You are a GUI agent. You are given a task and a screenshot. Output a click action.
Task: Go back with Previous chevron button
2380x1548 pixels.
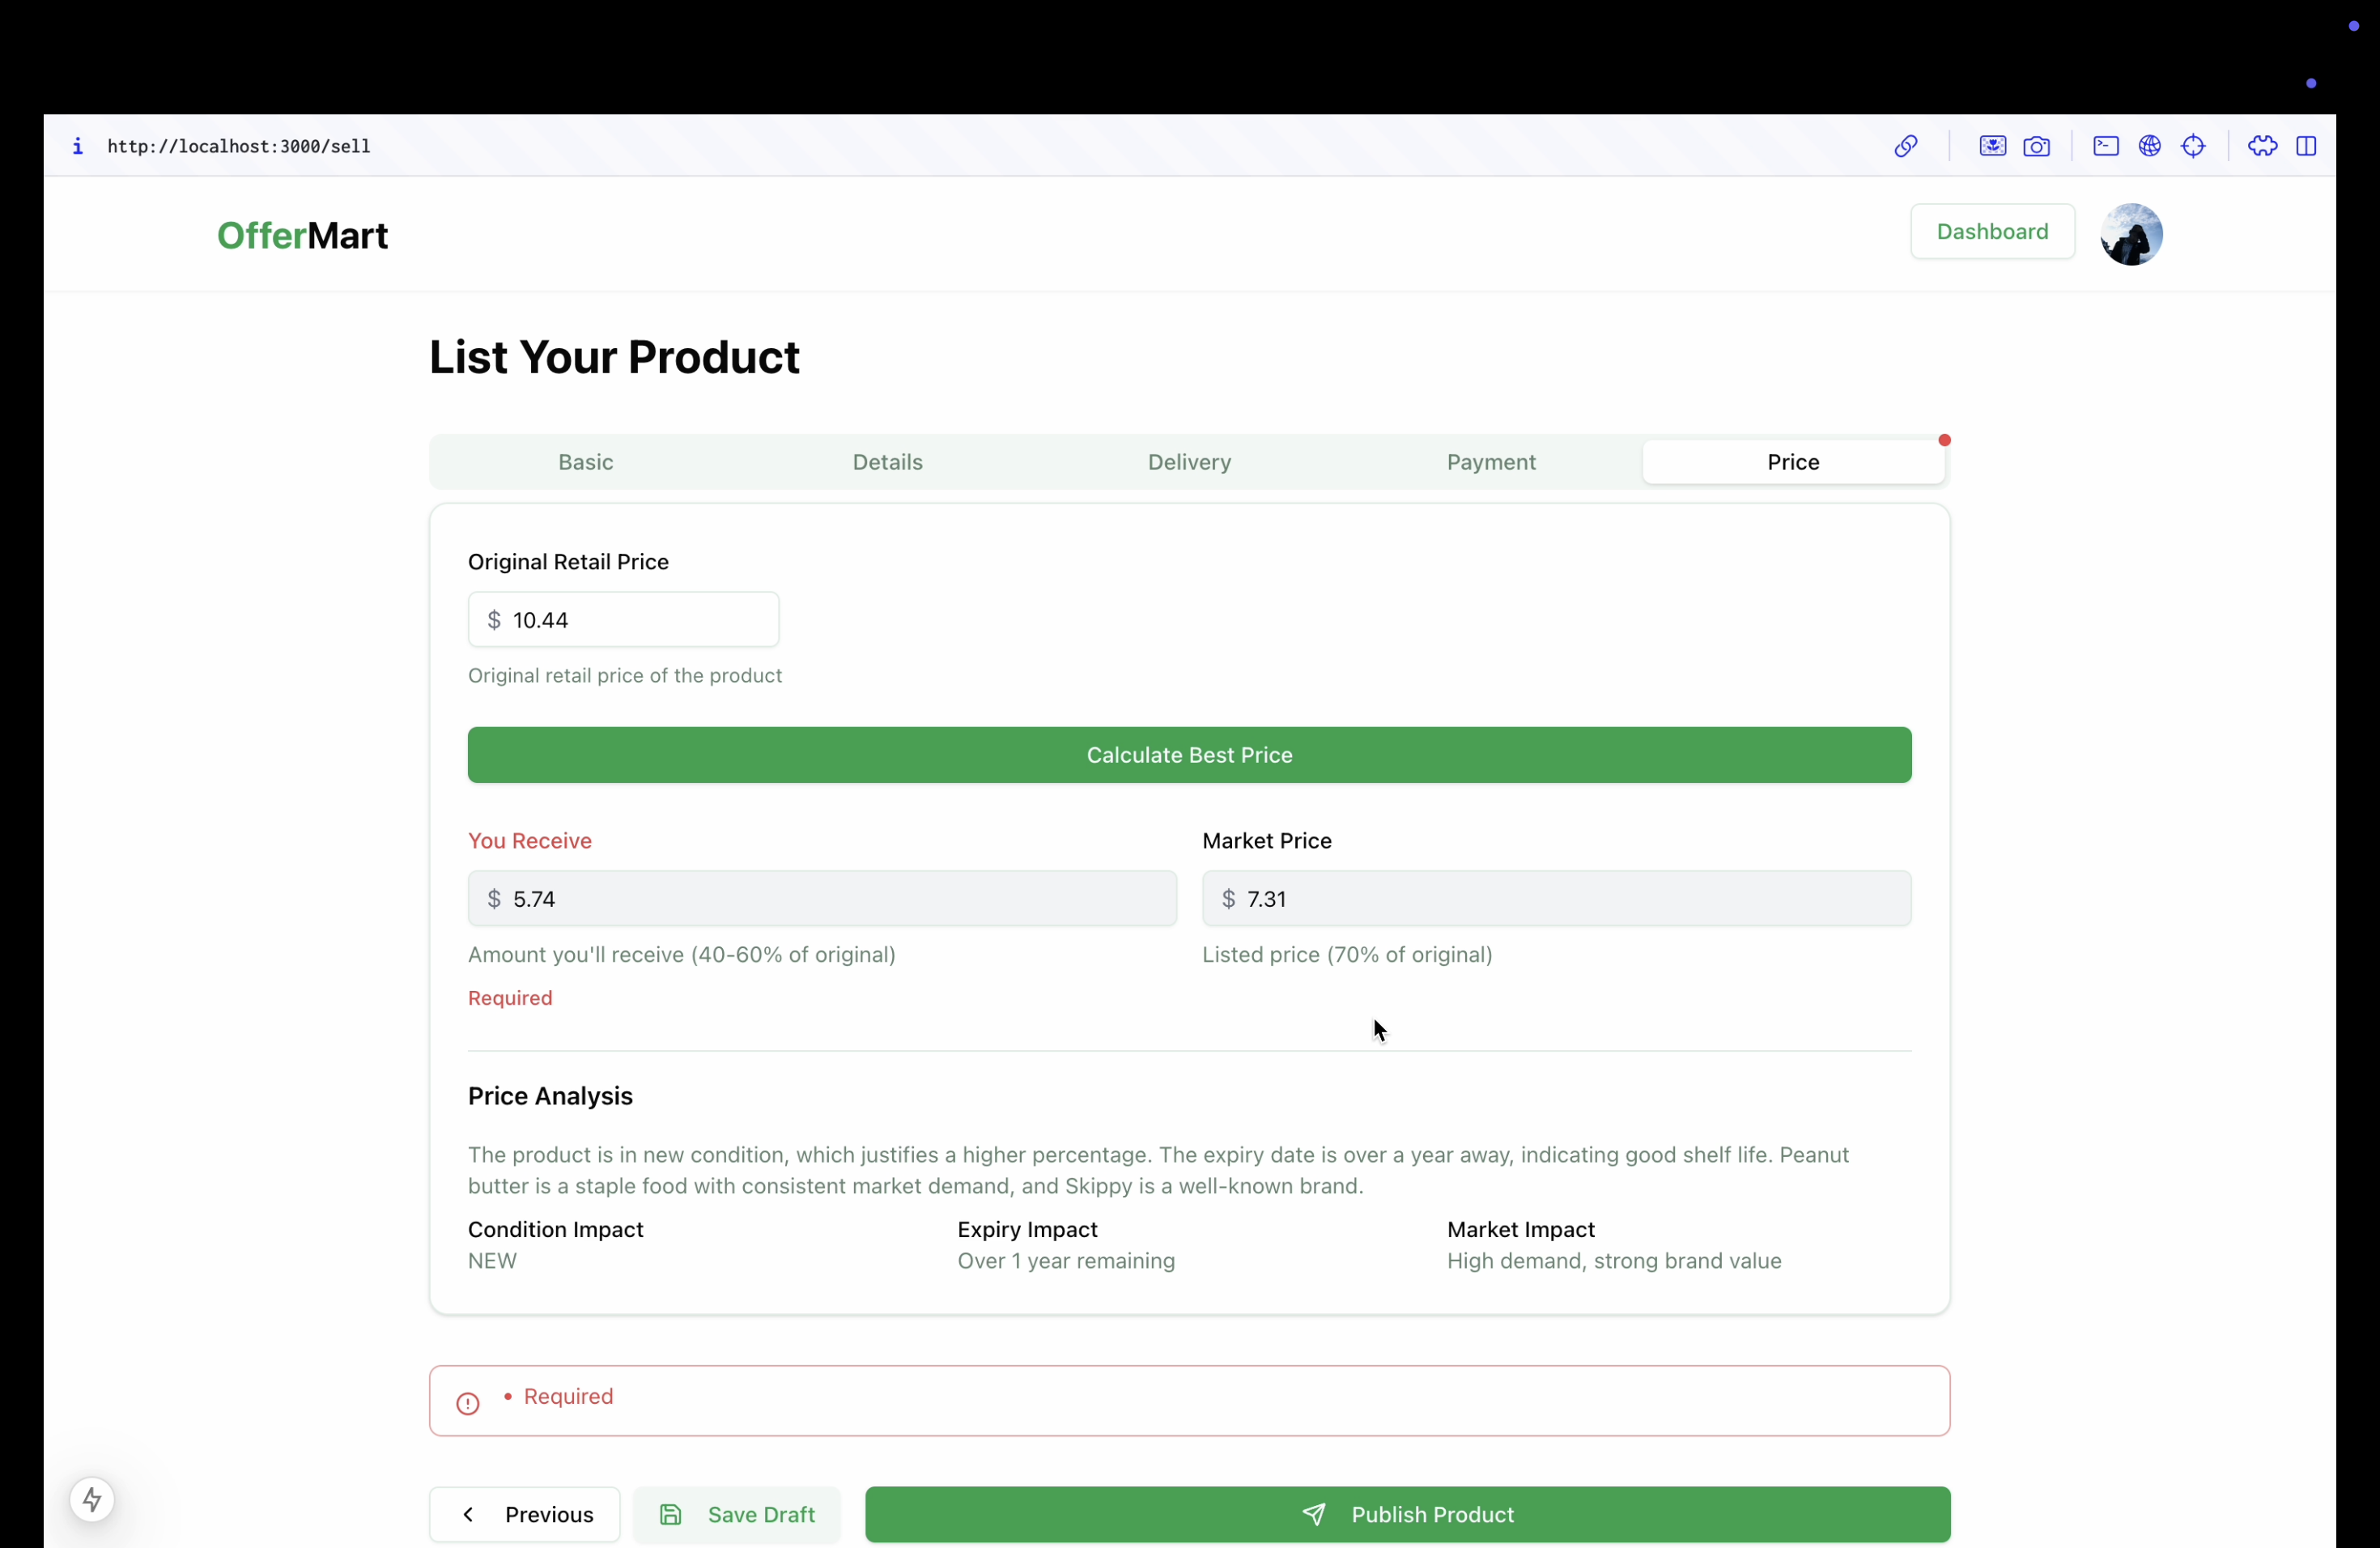click(x=525, y=1514)
